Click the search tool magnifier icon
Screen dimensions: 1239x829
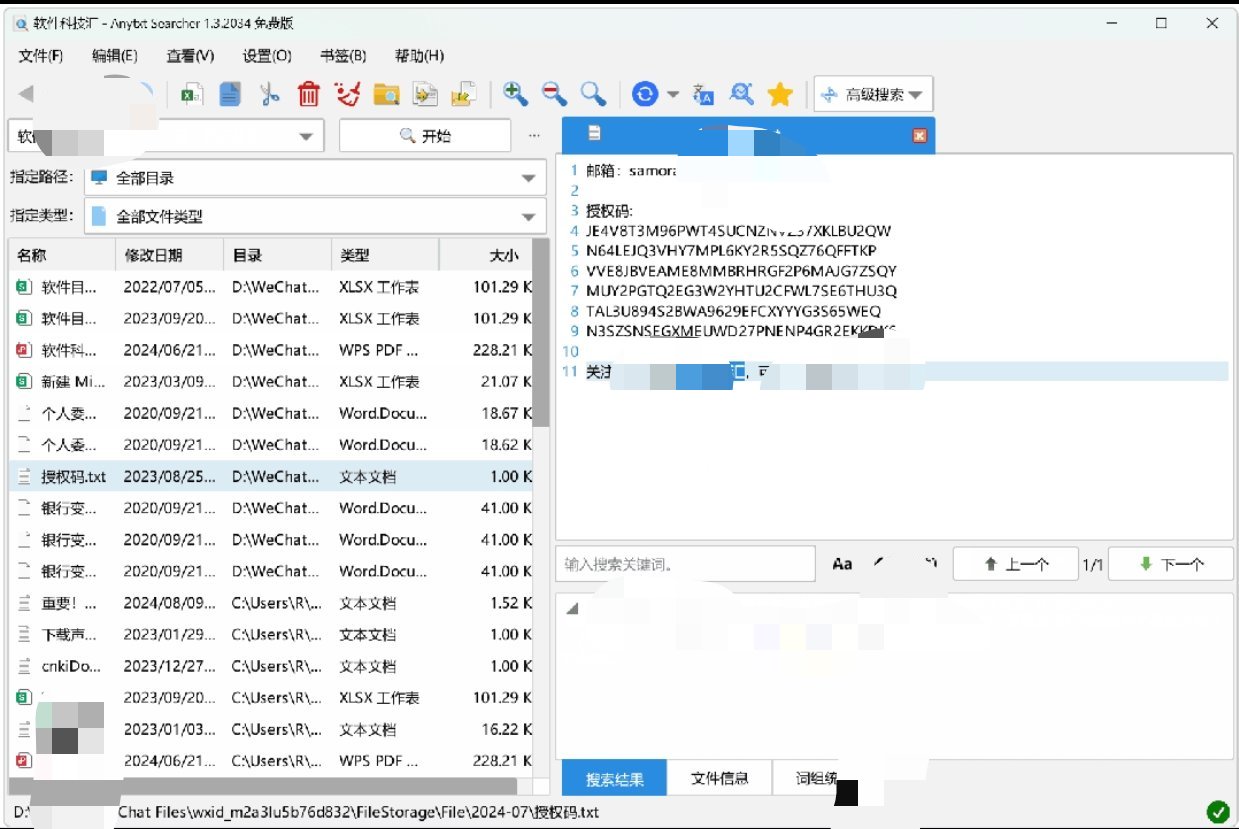742,94
